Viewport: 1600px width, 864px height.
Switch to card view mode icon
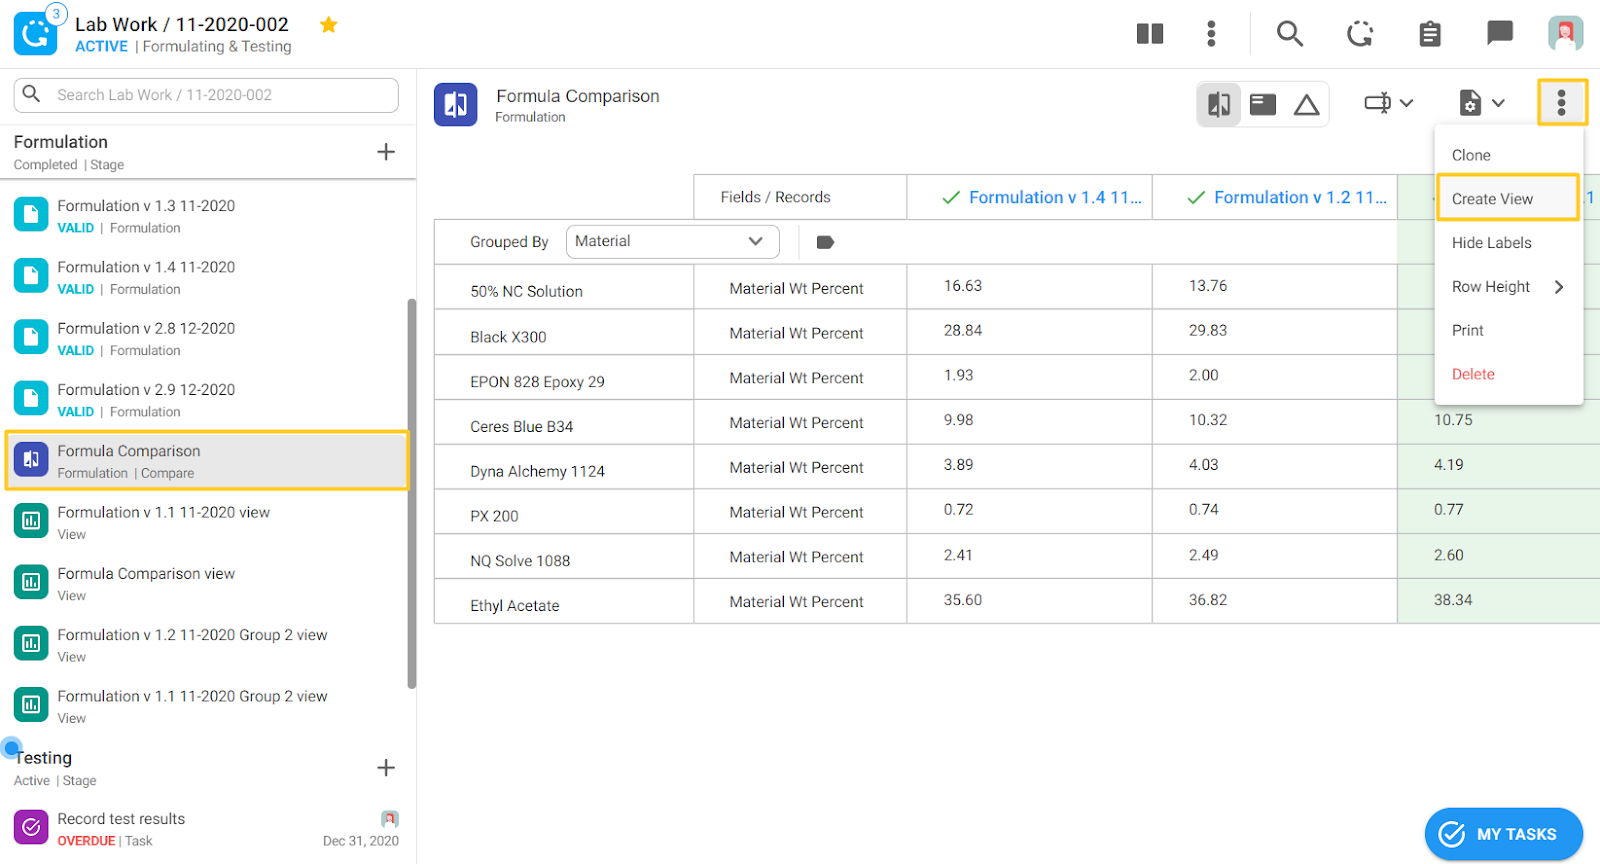[1263, 104]
